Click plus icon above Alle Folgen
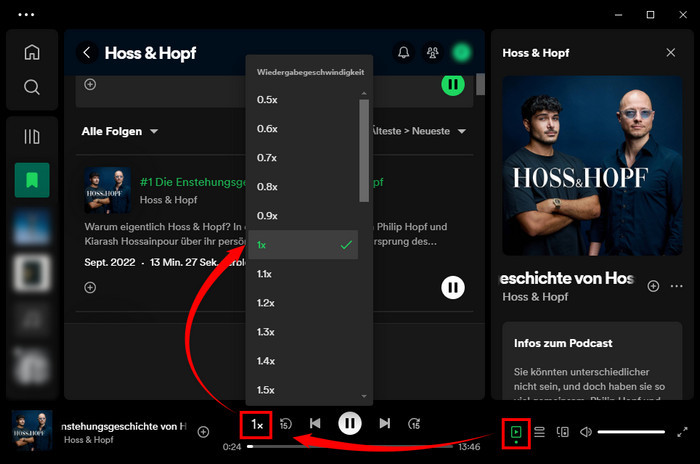 tap(90, 84)
